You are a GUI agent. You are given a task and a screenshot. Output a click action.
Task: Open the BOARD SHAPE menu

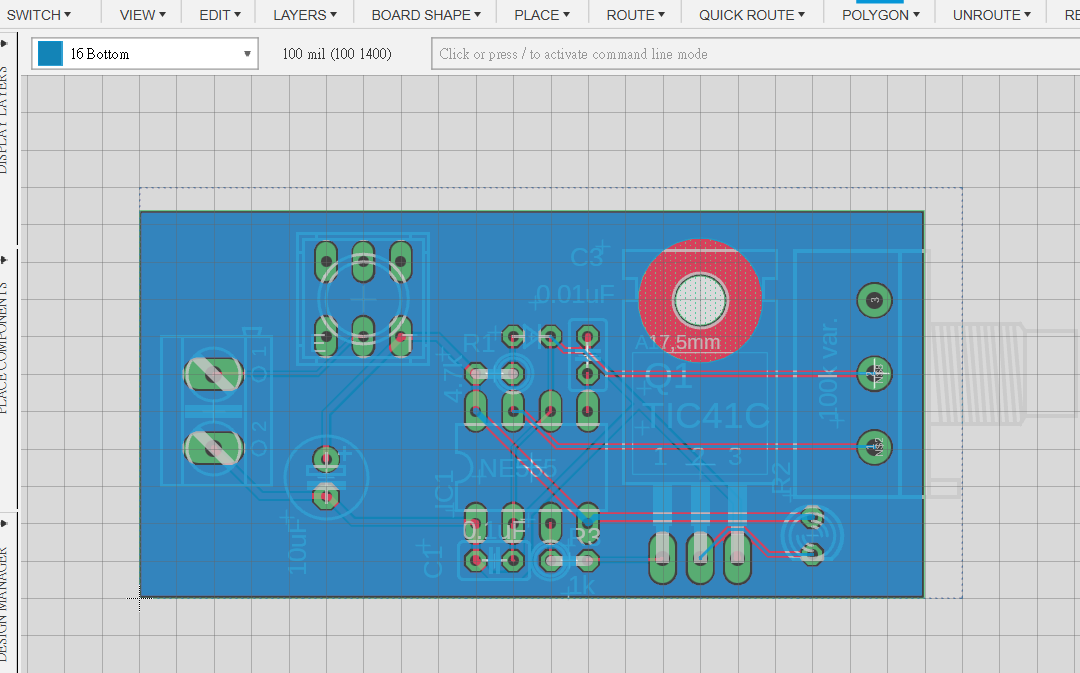[426, 15]
